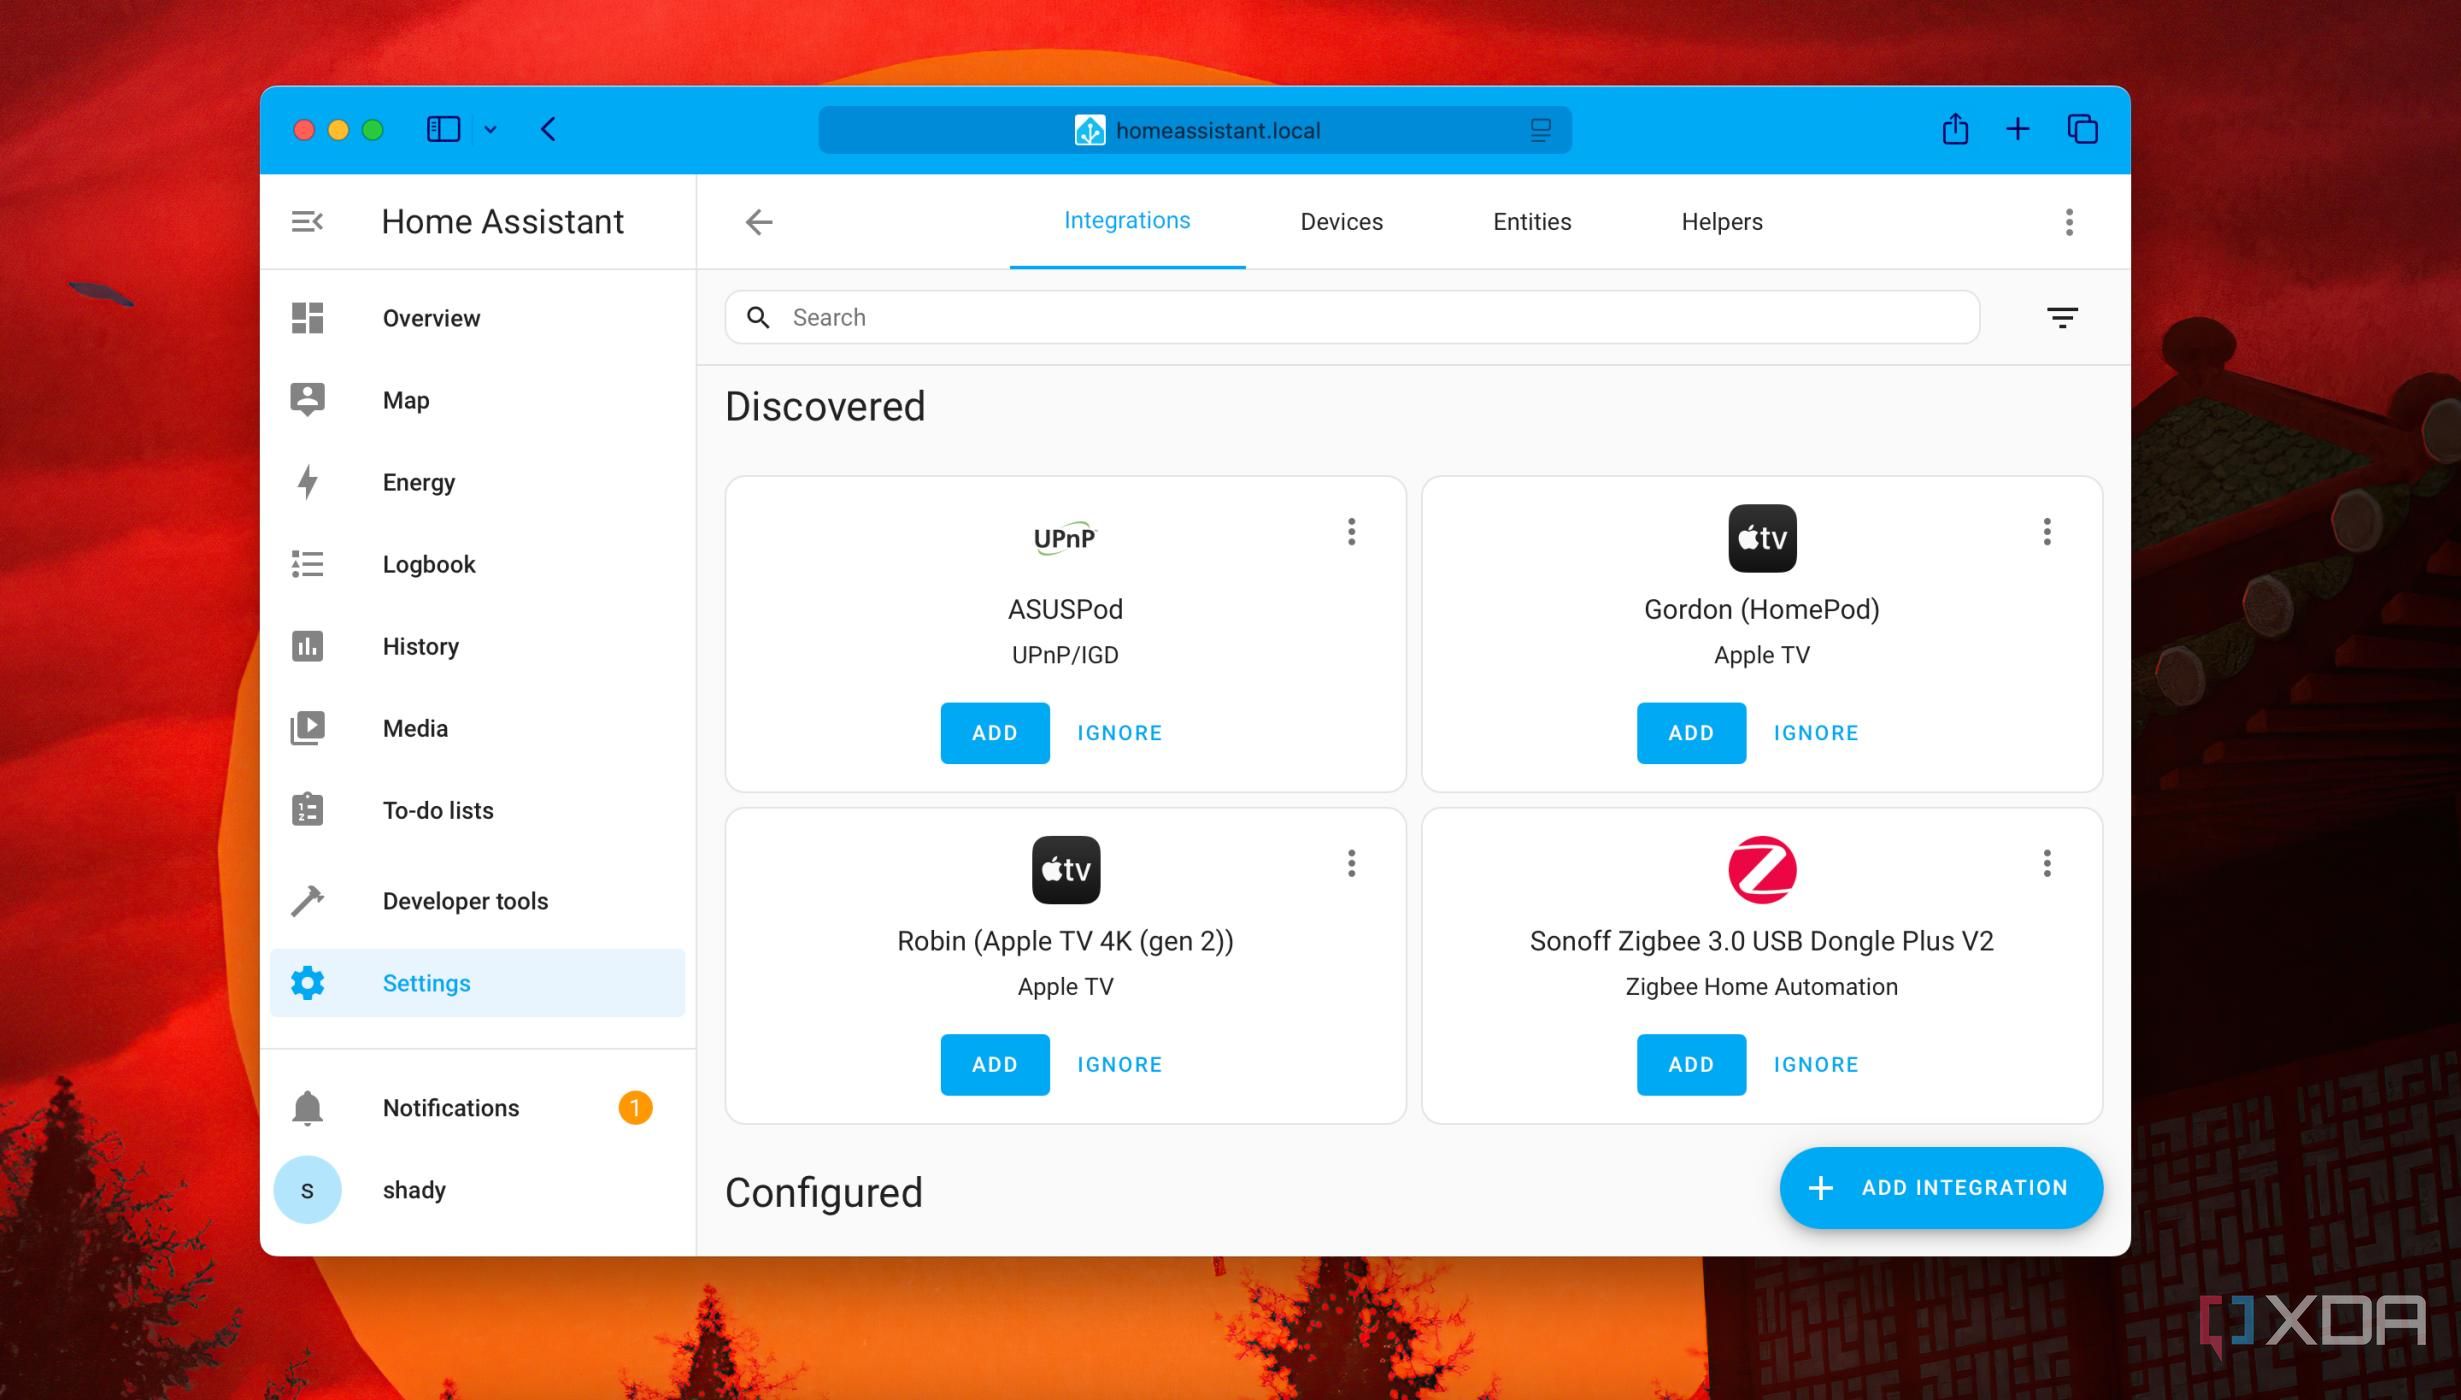Image resolution: width=2461 pixels, height=1400 pixels.
Task: Click the Safari back chevron
Action: 548,129
